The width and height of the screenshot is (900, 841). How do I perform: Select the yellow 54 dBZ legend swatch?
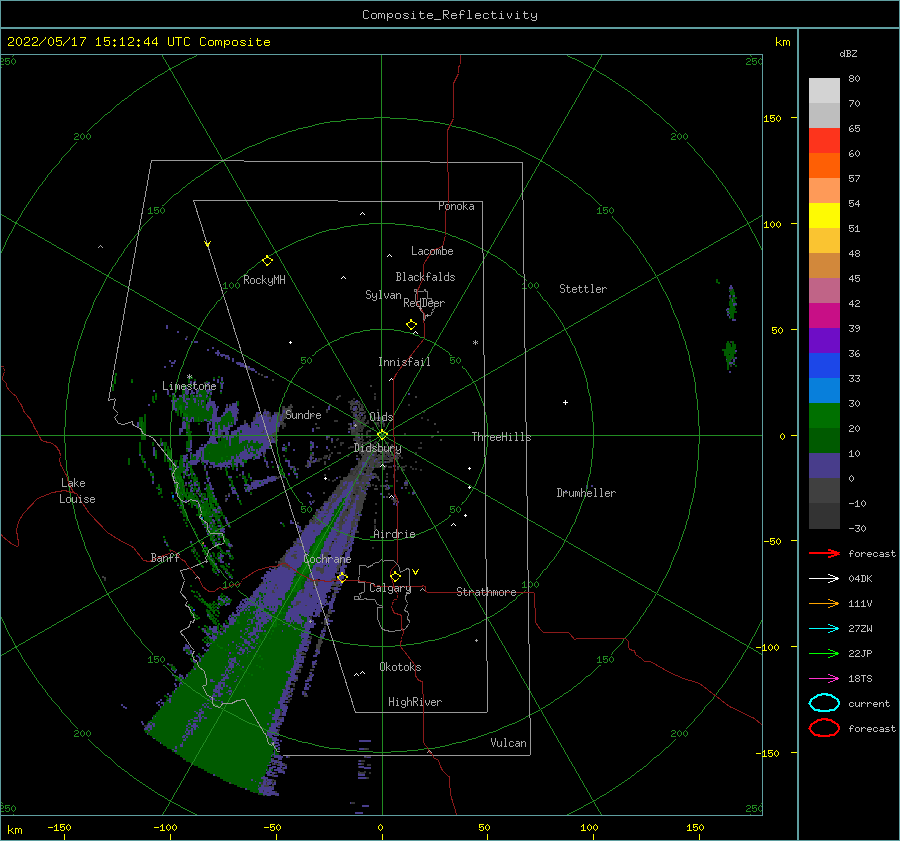[x=824, y=216]
